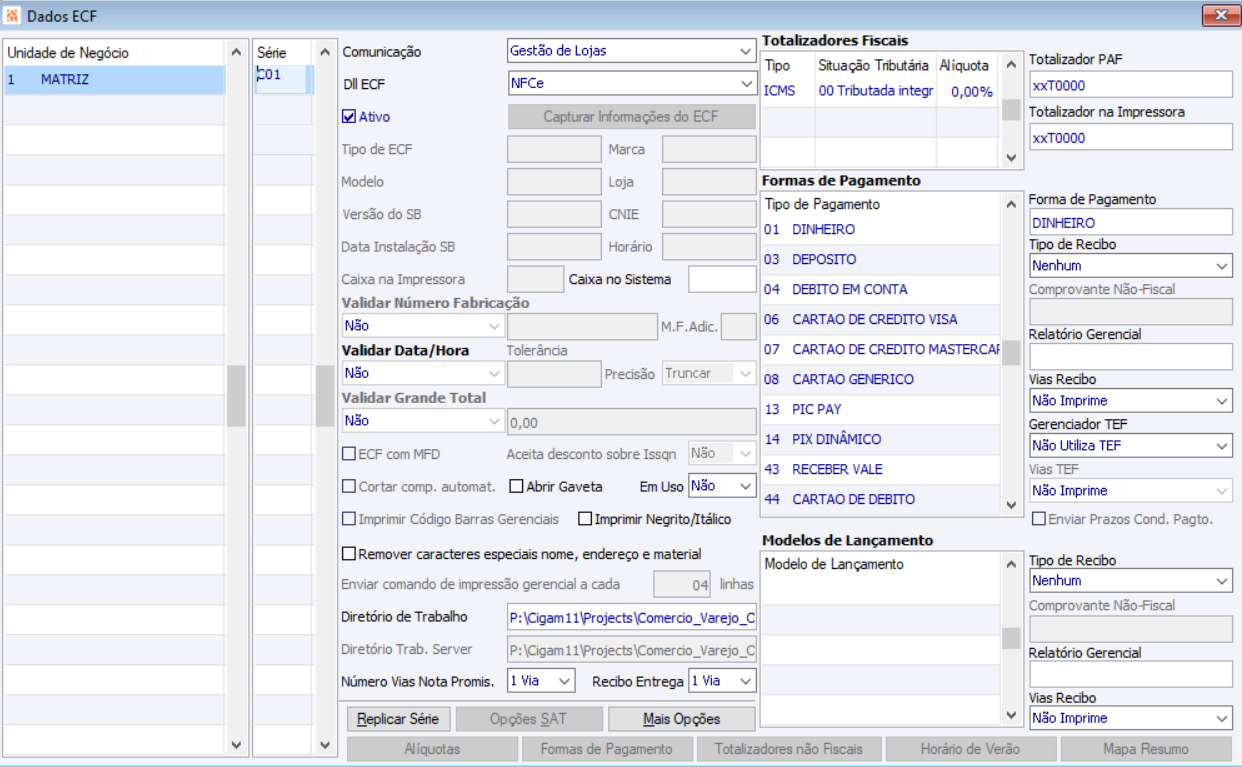Click the Série column header
Image resolution: width=1242 pixels, height=767 pixels.
coord(284,53)
